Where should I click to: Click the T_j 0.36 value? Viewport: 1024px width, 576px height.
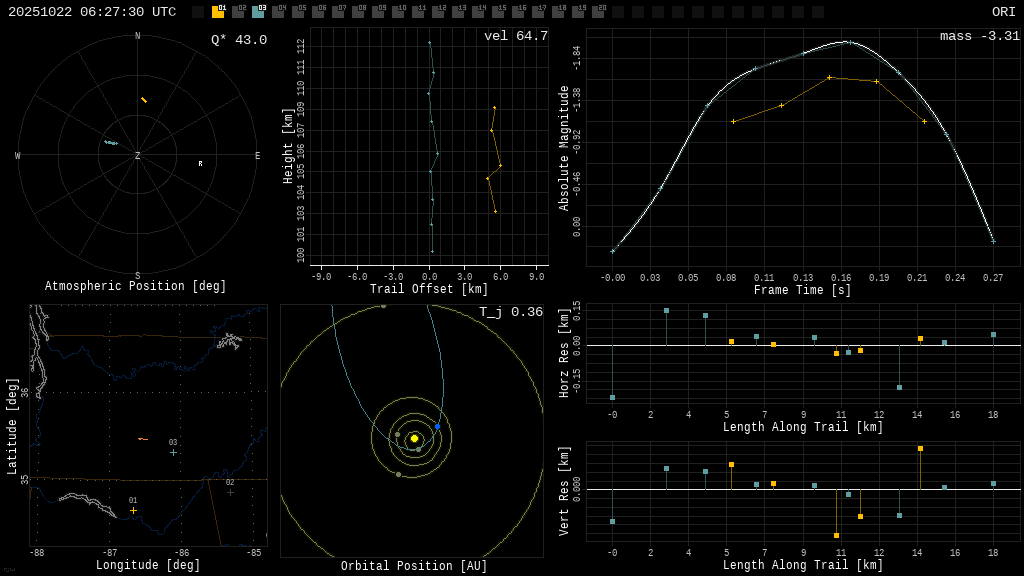pos(510,312)
